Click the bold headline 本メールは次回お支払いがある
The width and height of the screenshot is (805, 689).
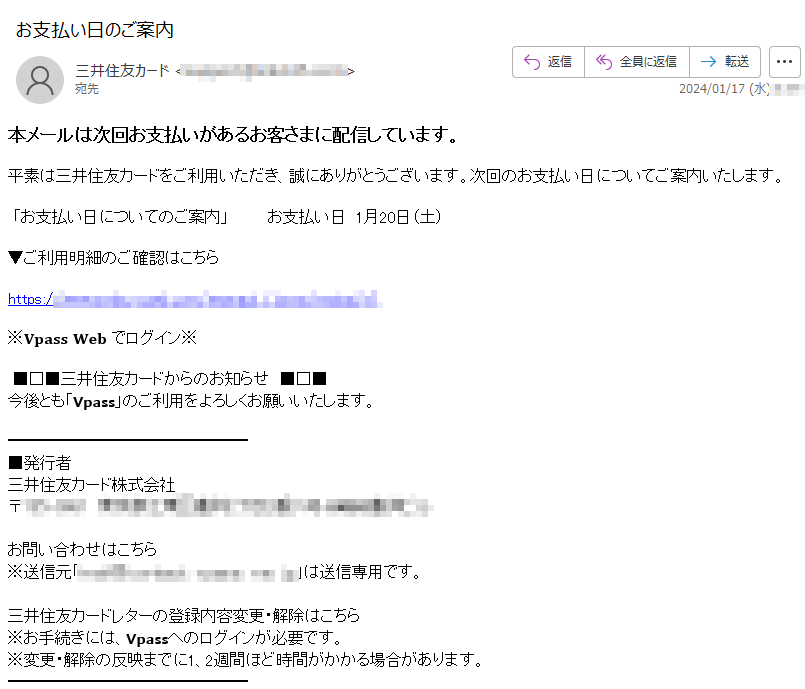(x=233, y=135)
